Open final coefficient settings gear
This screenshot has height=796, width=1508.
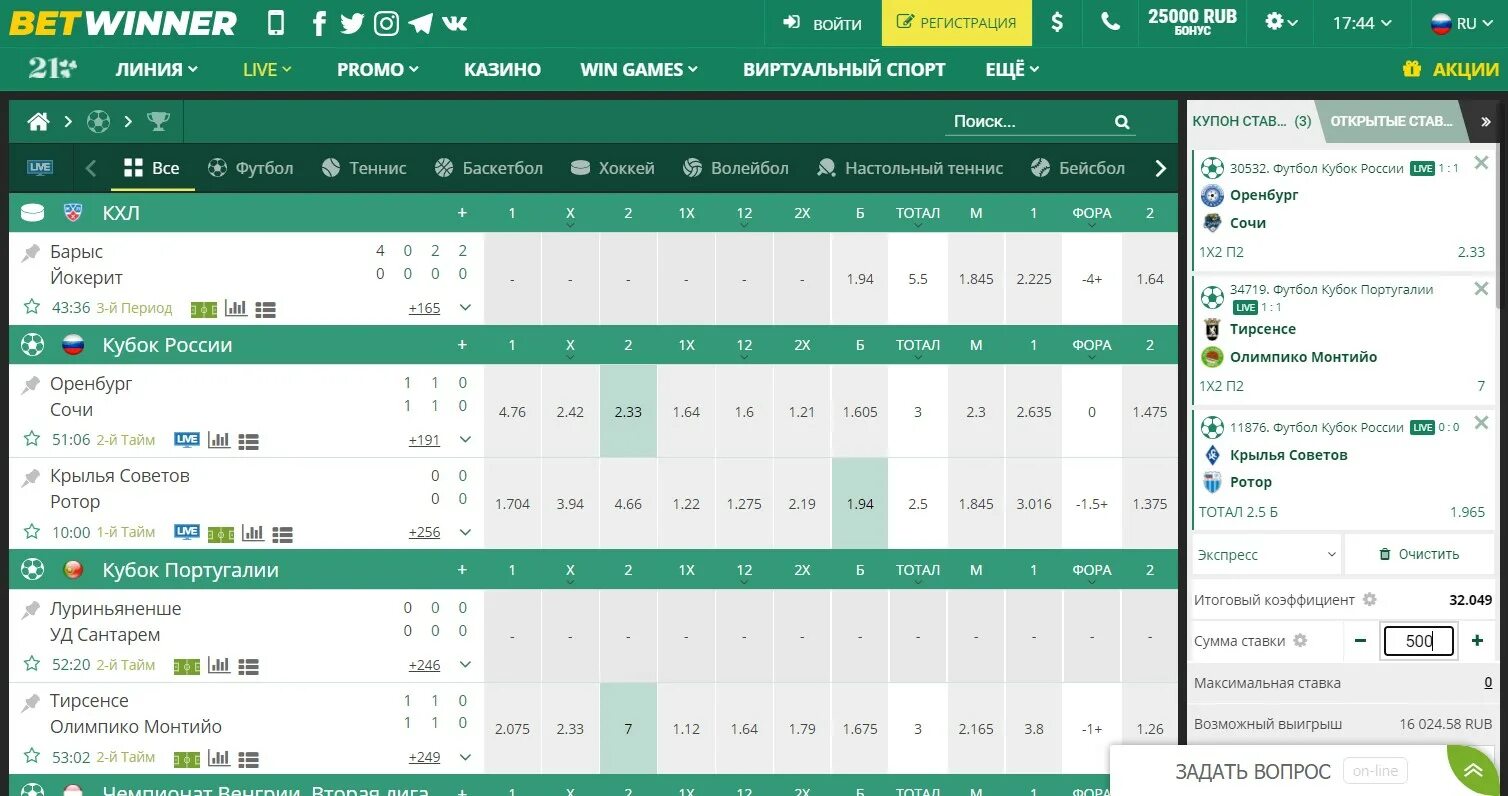tap(1370, 600)
